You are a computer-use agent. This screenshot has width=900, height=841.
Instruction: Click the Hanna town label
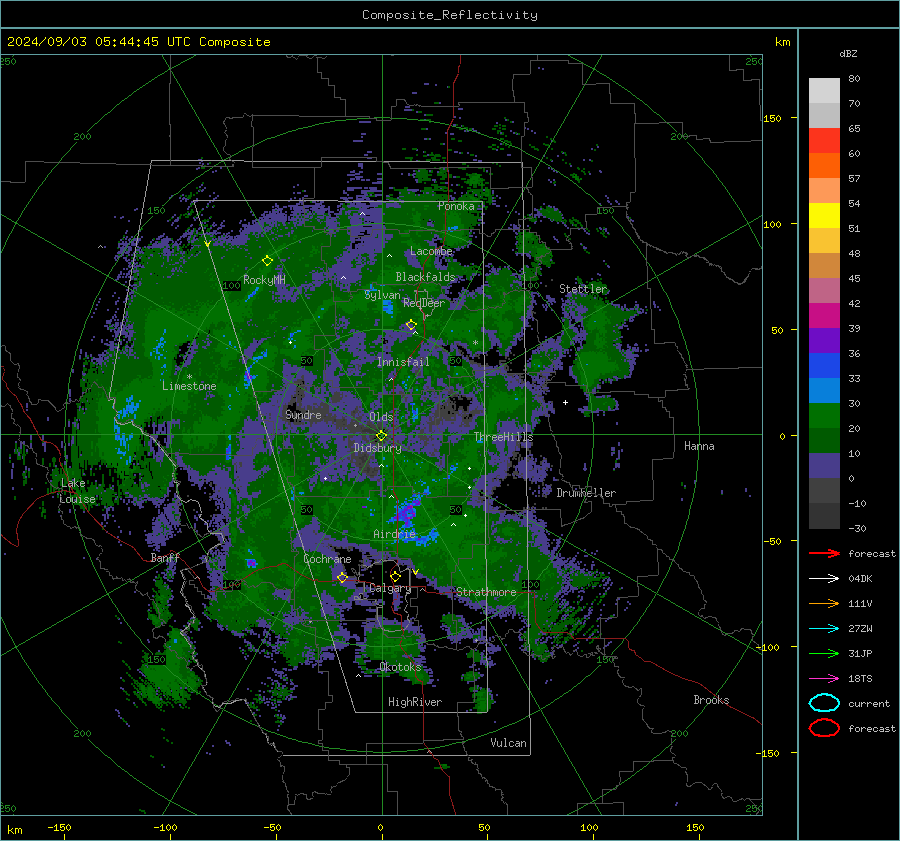pyautogui.click(x=699, y=445)
